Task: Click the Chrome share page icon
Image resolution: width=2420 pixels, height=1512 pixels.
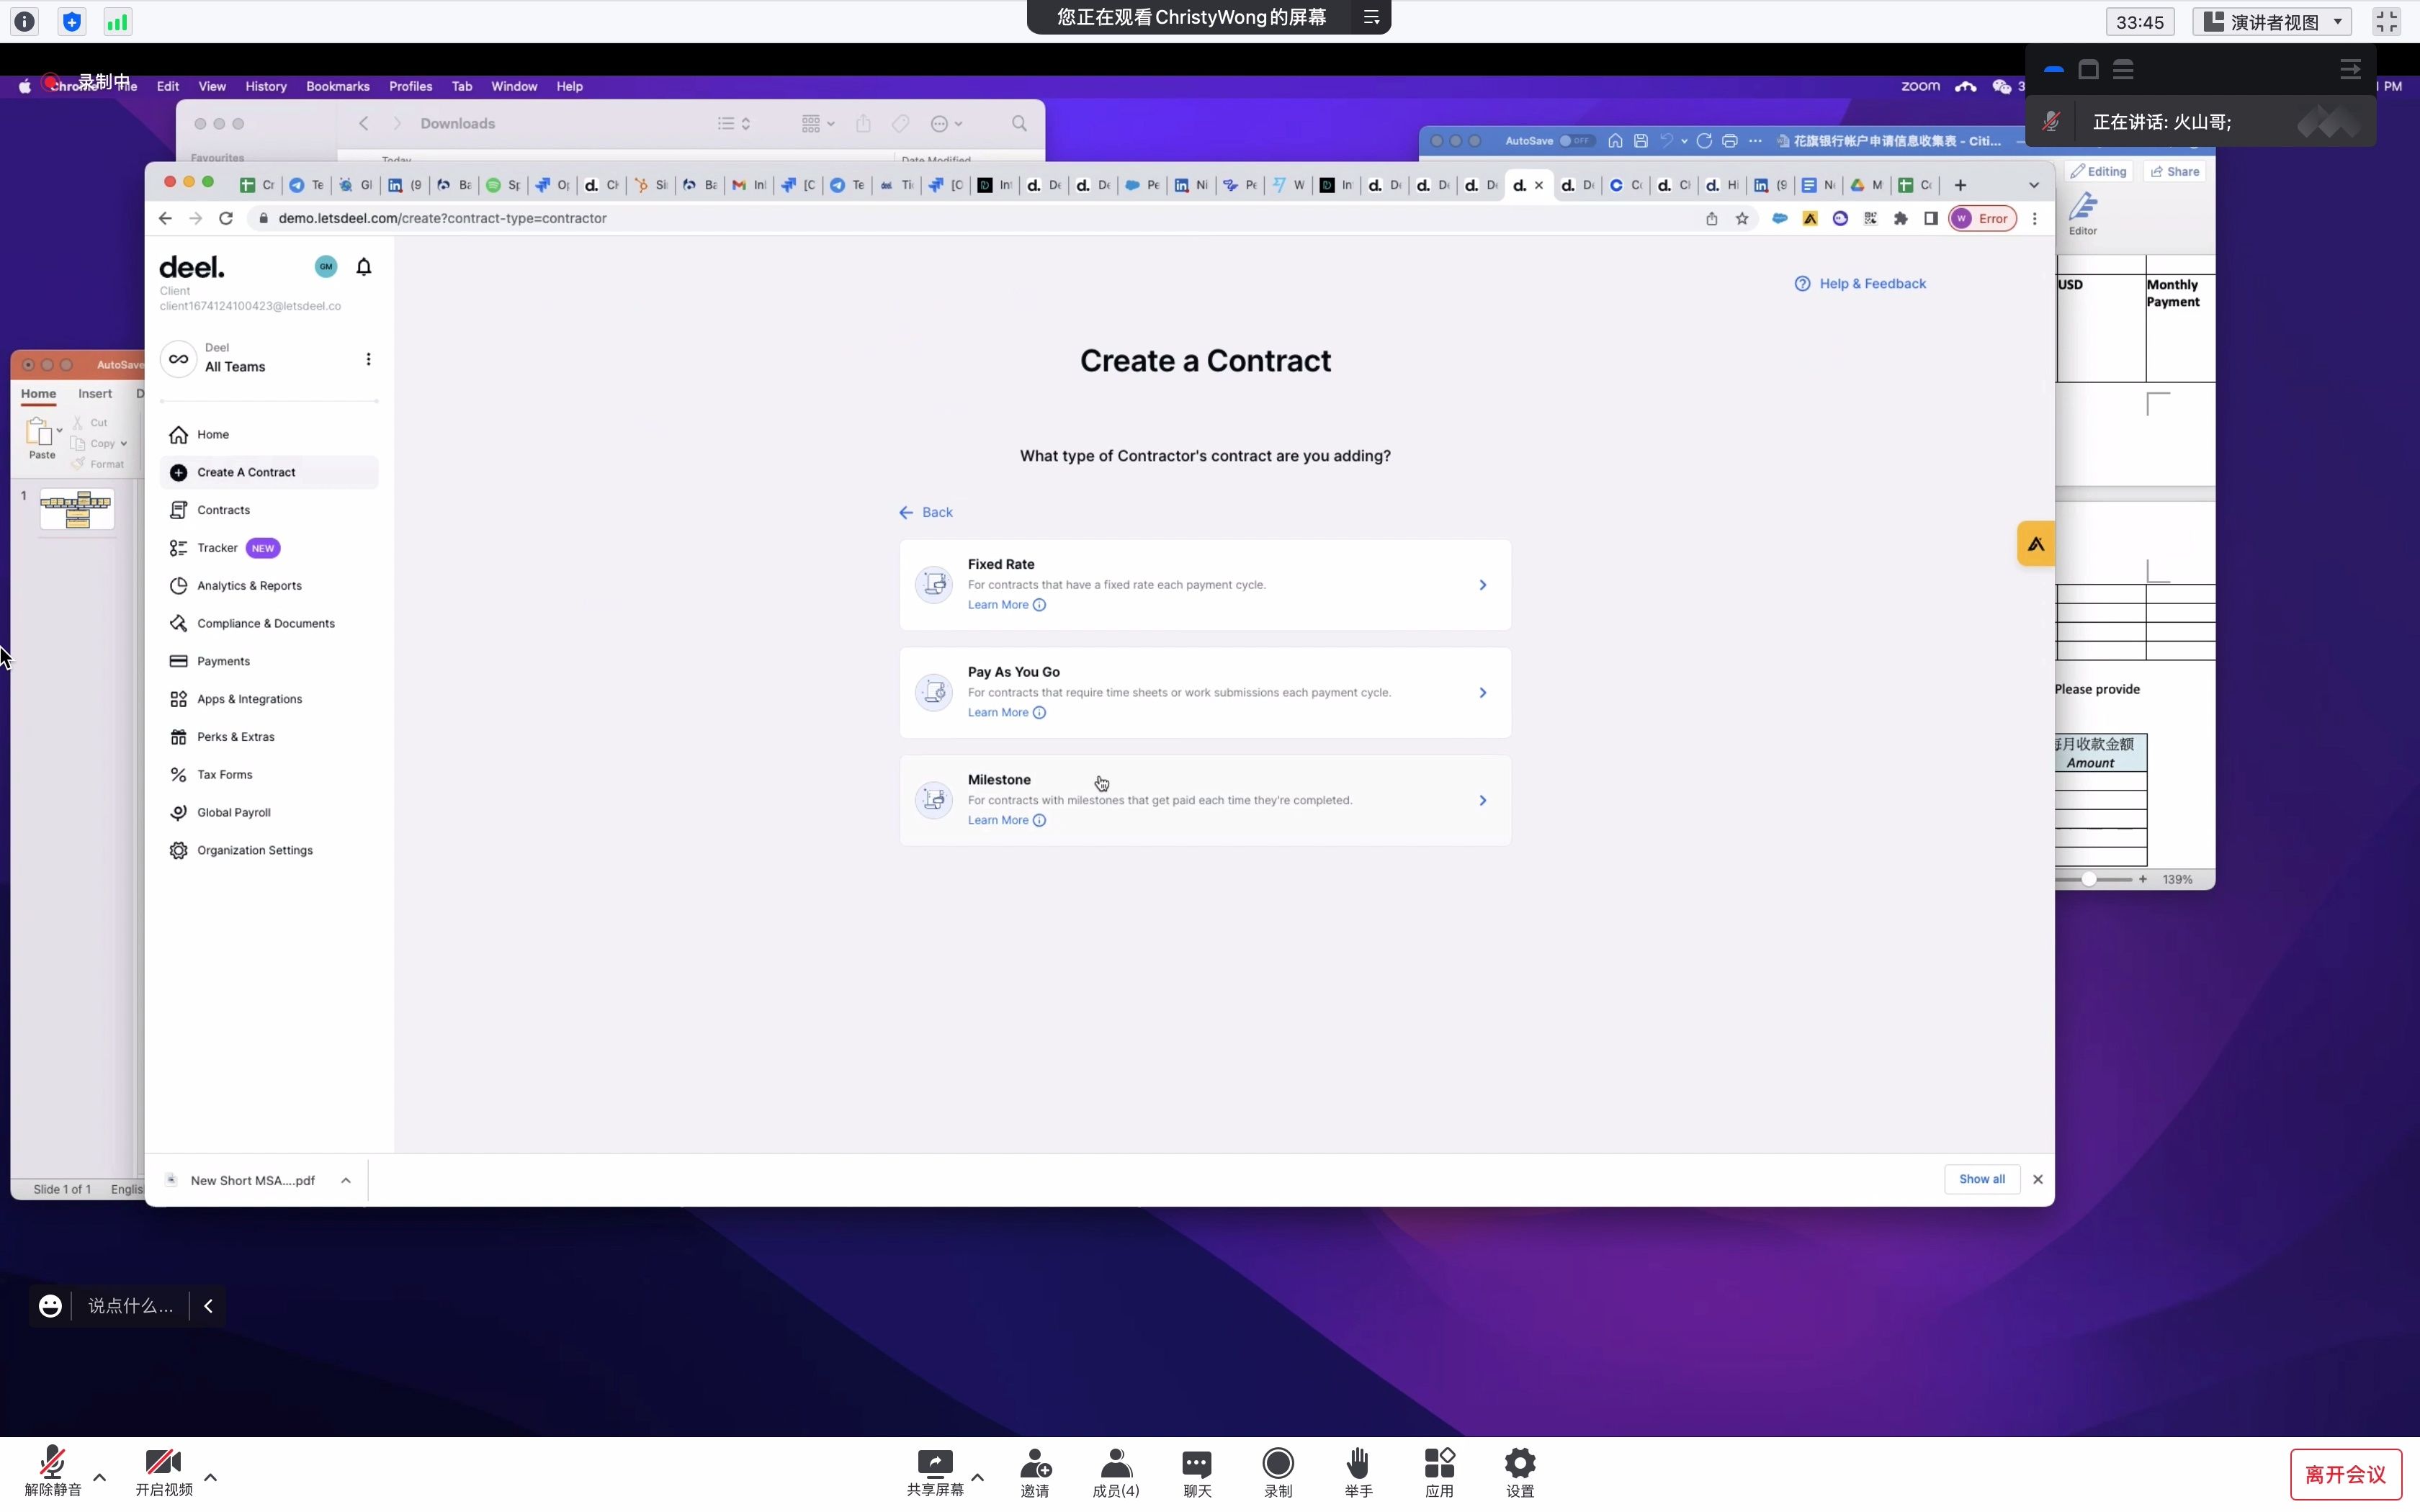Action: [1711, 219]
